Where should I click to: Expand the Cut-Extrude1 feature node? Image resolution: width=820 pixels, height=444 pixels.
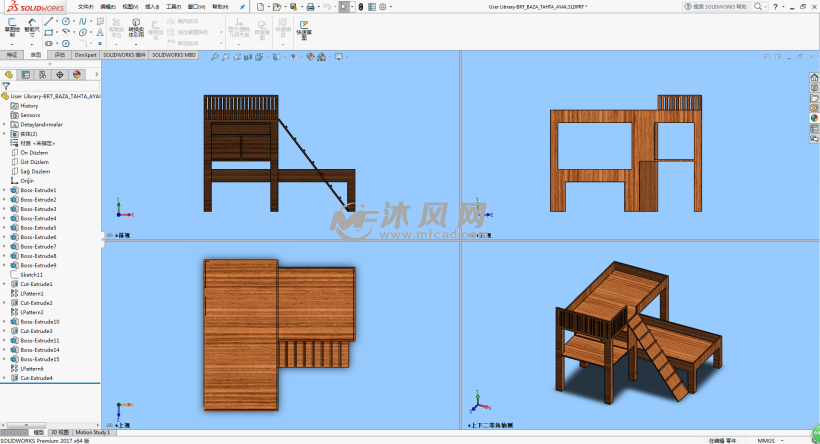tap(4, 284)
